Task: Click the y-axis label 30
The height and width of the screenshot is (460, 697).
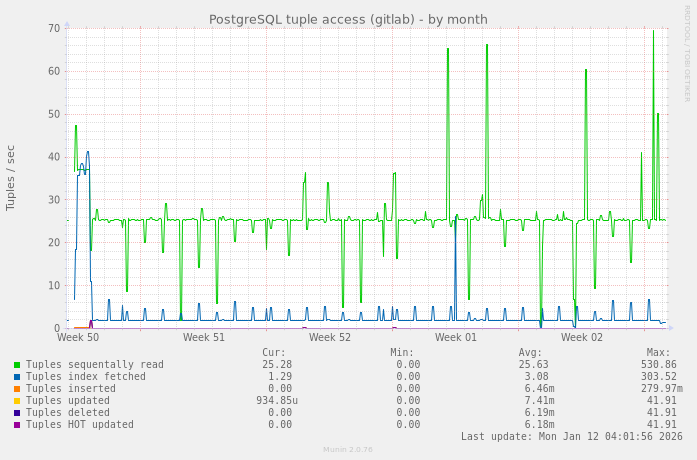Action: [x=54, y=200]
